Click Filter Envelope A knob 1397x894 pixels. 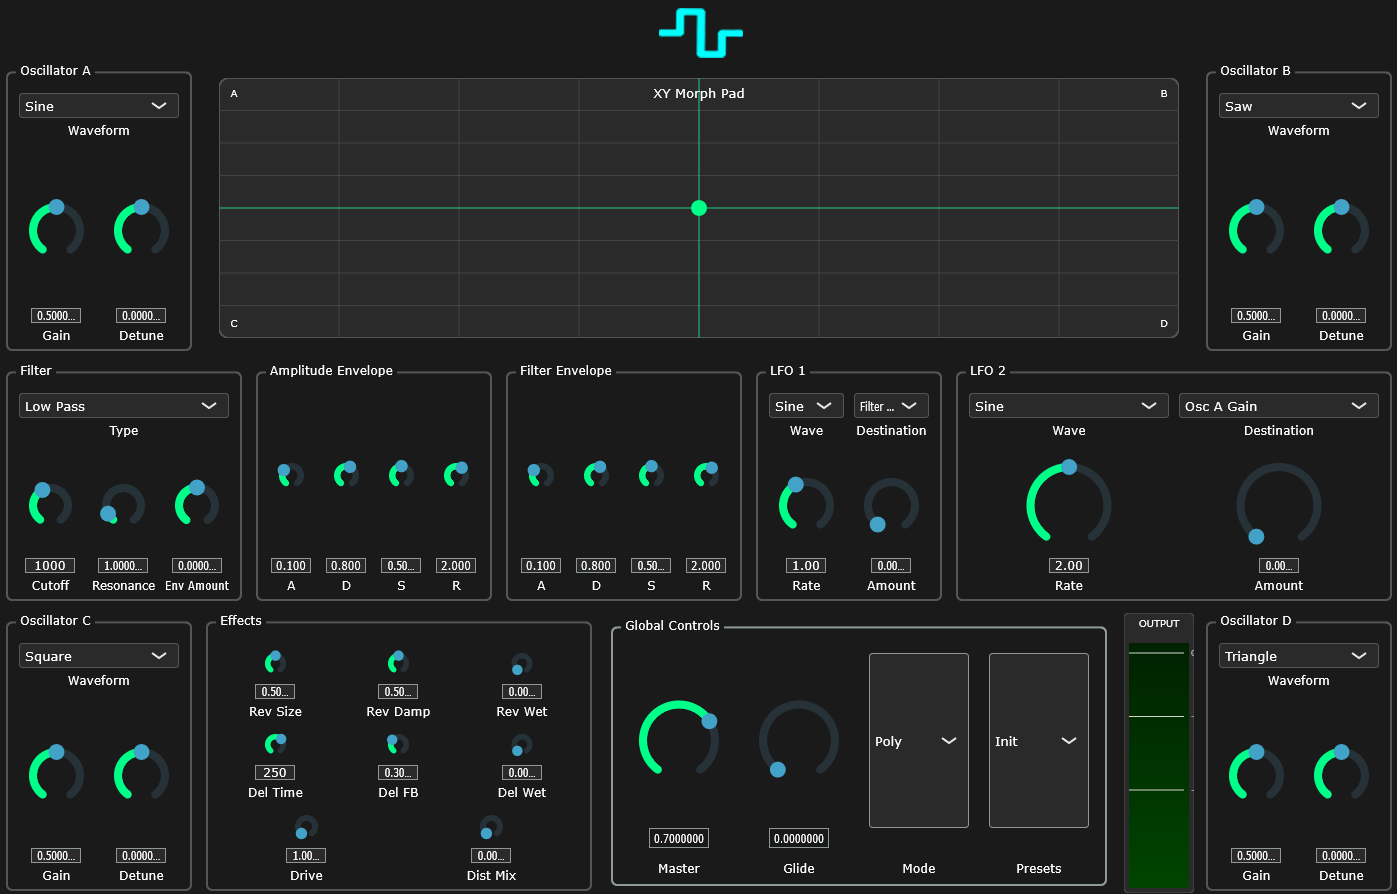(x=541, y=475)
